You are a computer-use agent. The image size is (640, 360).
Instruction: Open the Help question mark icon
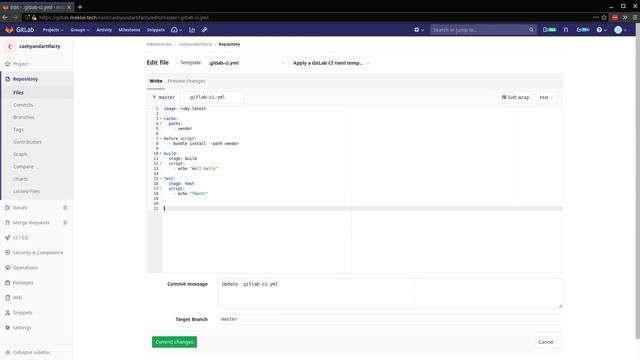pos(601,30)
